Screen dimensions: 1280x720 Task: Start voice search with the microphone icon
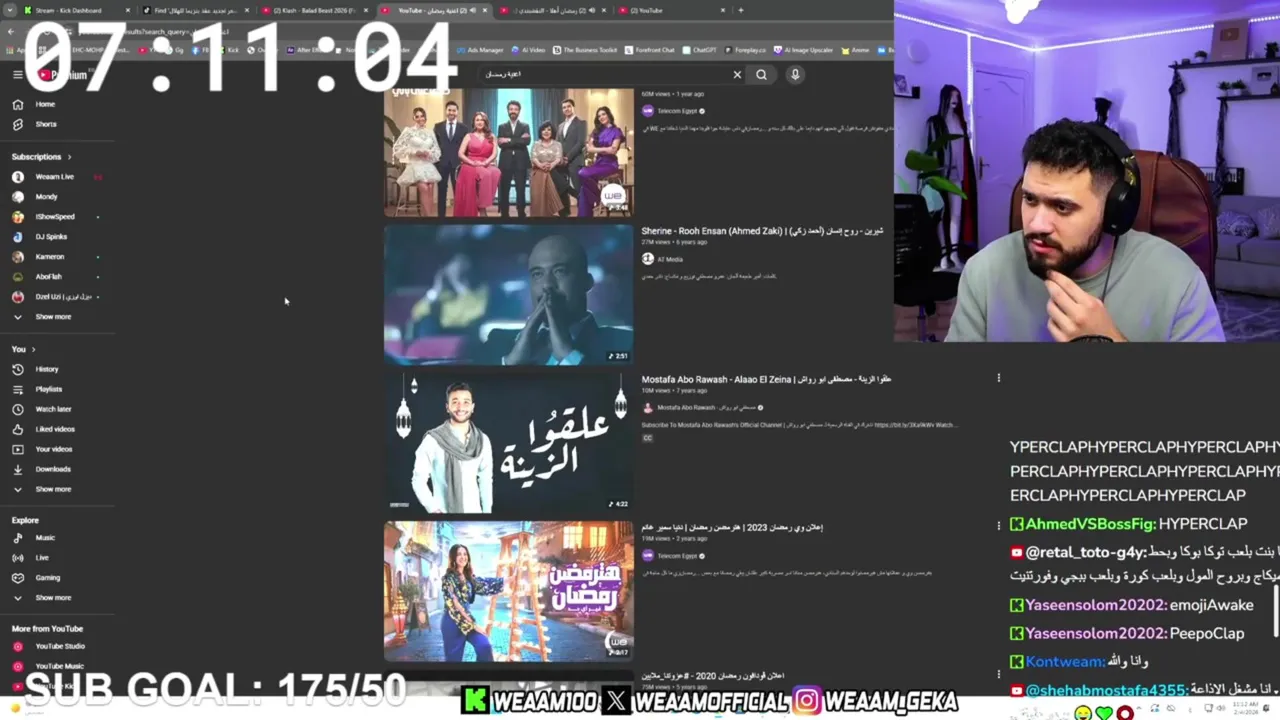(795, 74)
